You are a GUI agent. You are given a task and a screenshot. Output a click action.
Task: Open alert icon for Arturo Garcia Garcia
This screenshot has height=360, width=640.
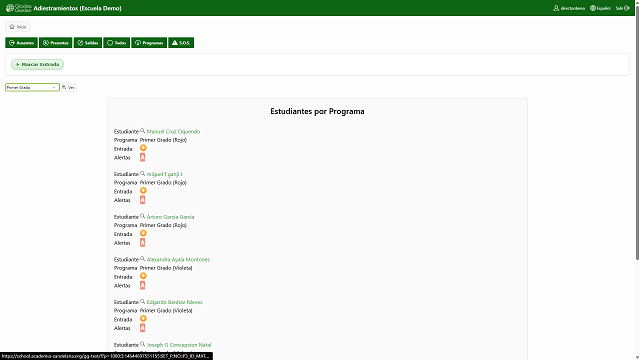142,242
